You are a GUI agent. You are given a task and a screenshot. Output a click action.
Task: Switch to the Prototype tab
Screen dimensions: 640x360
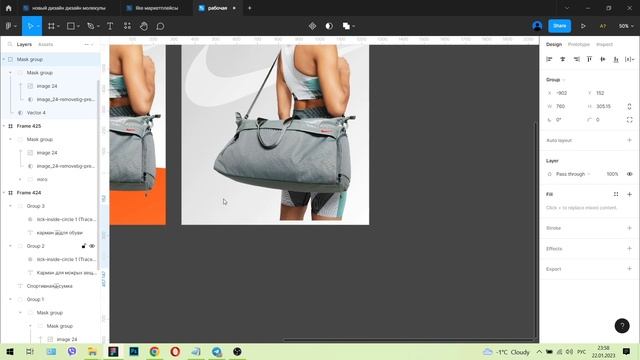click(x=579, y=44)
